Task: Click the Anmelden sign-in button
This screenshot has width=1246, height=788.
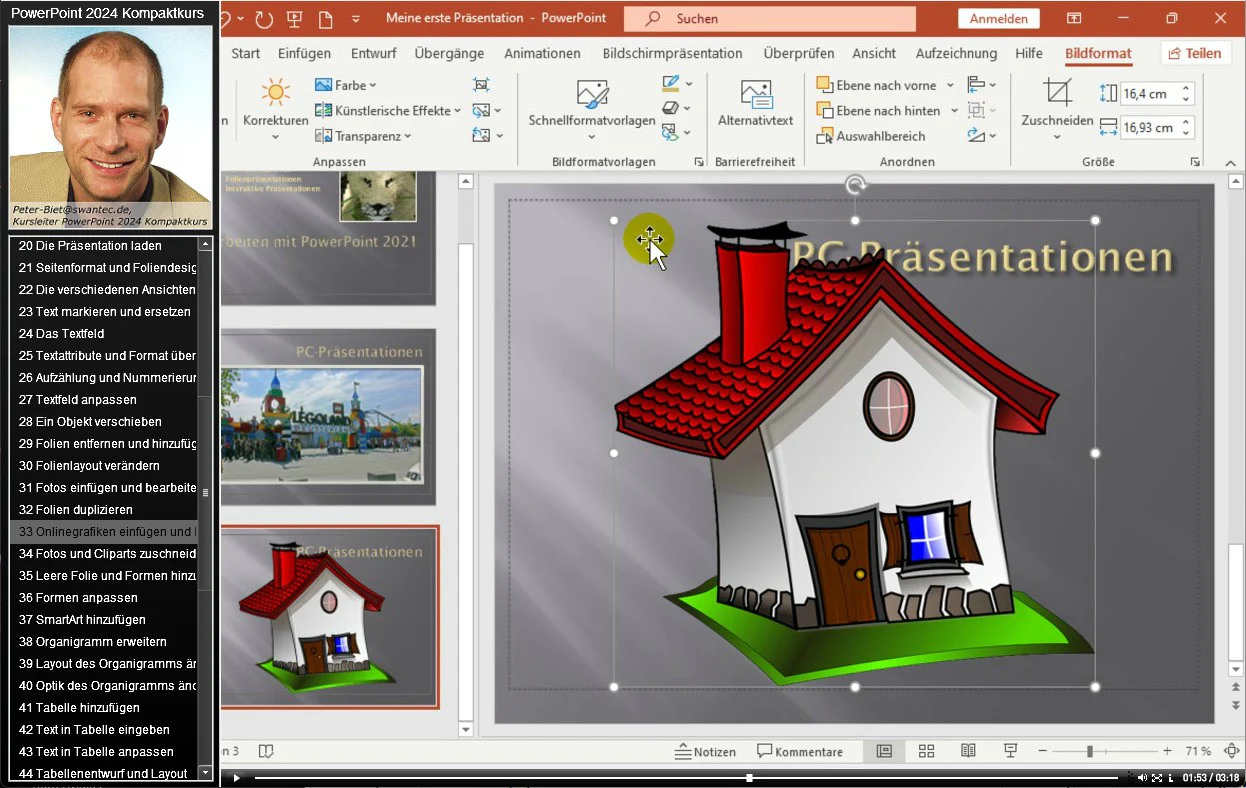Action: point(998,19)
